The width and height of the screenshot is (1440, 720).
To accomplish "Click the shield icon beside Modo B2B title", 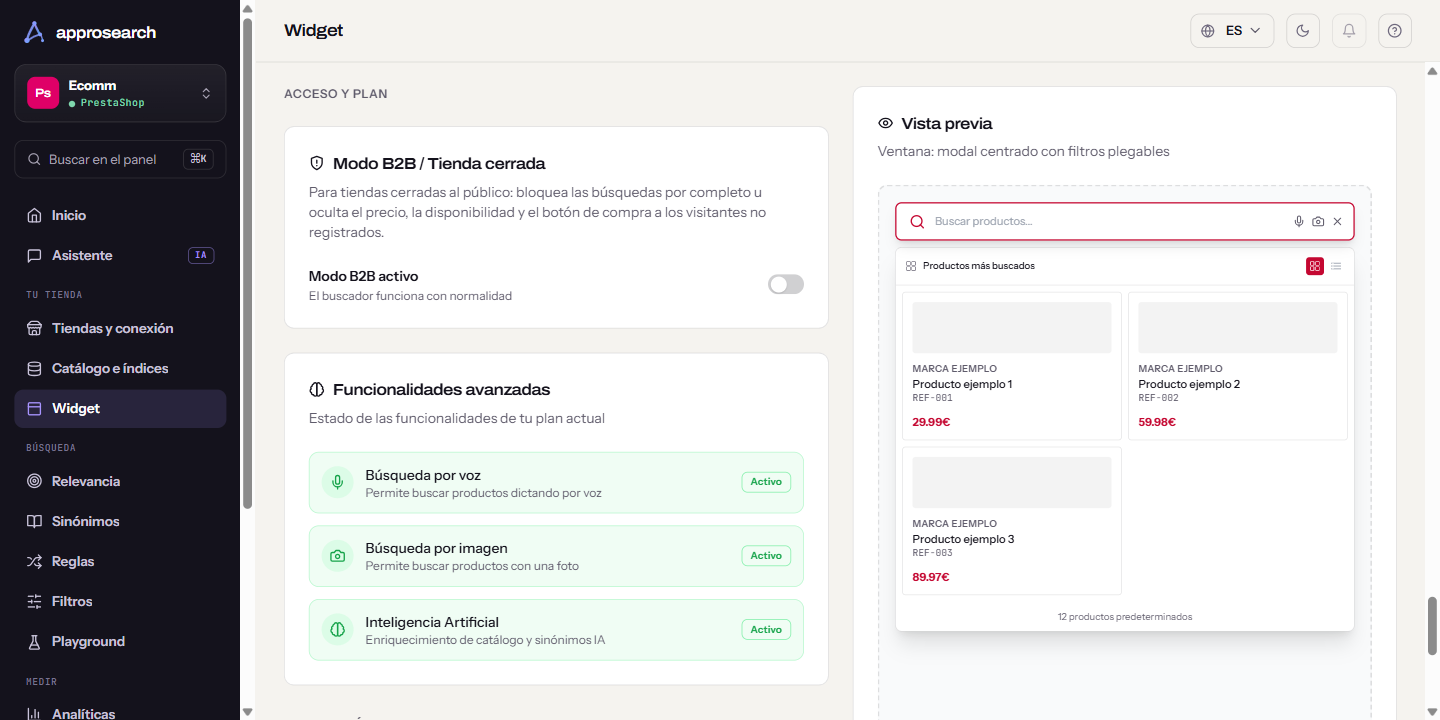I will click(x=317, y=163).
